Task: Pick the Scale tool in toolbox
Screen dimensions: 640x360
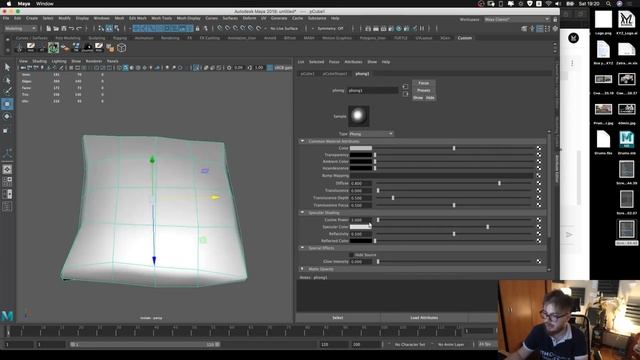Action: pos(6,130)
